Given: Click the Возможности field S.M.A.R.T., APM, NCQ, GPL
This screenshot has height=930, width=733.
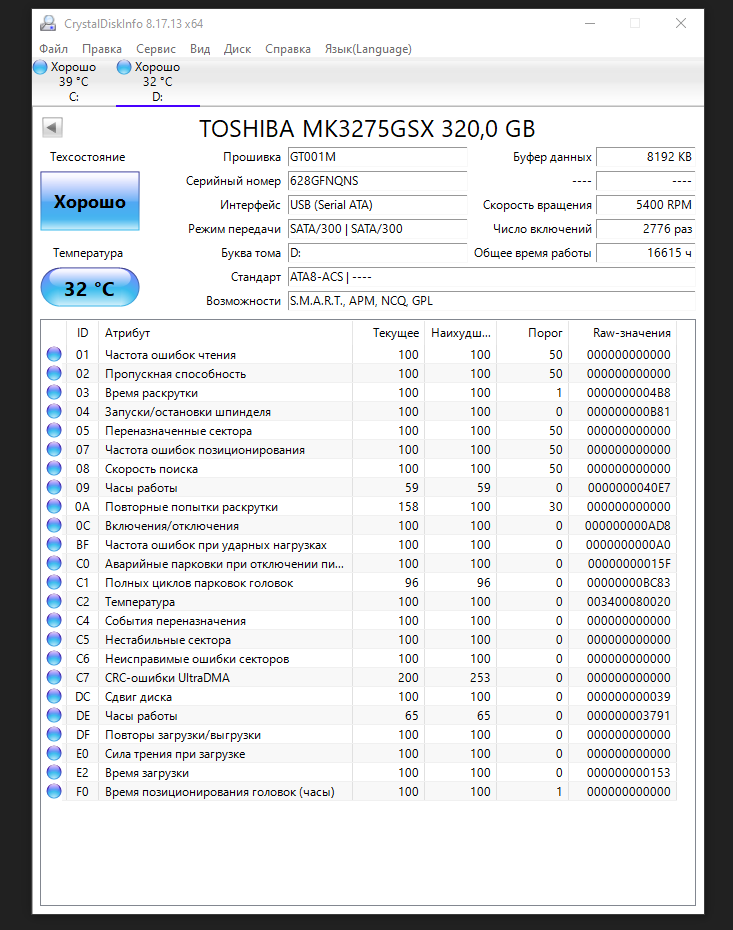Looking at the screenshot, I should [x=491, y=301].
